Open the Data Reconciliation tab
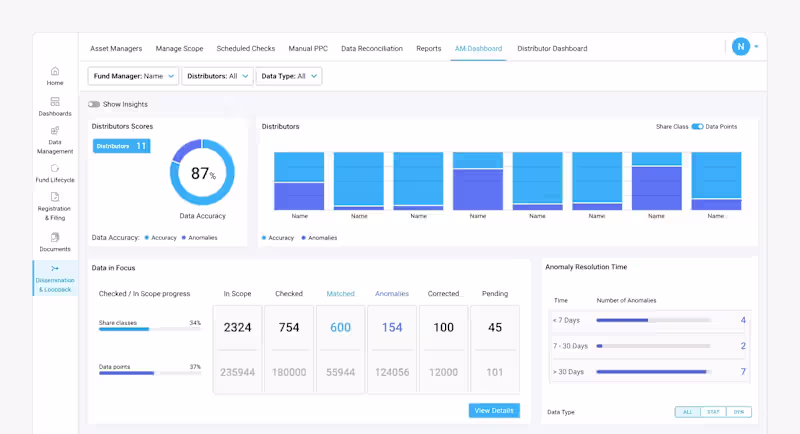The height and width of the screenshot is (434, 800). [372, 48]
